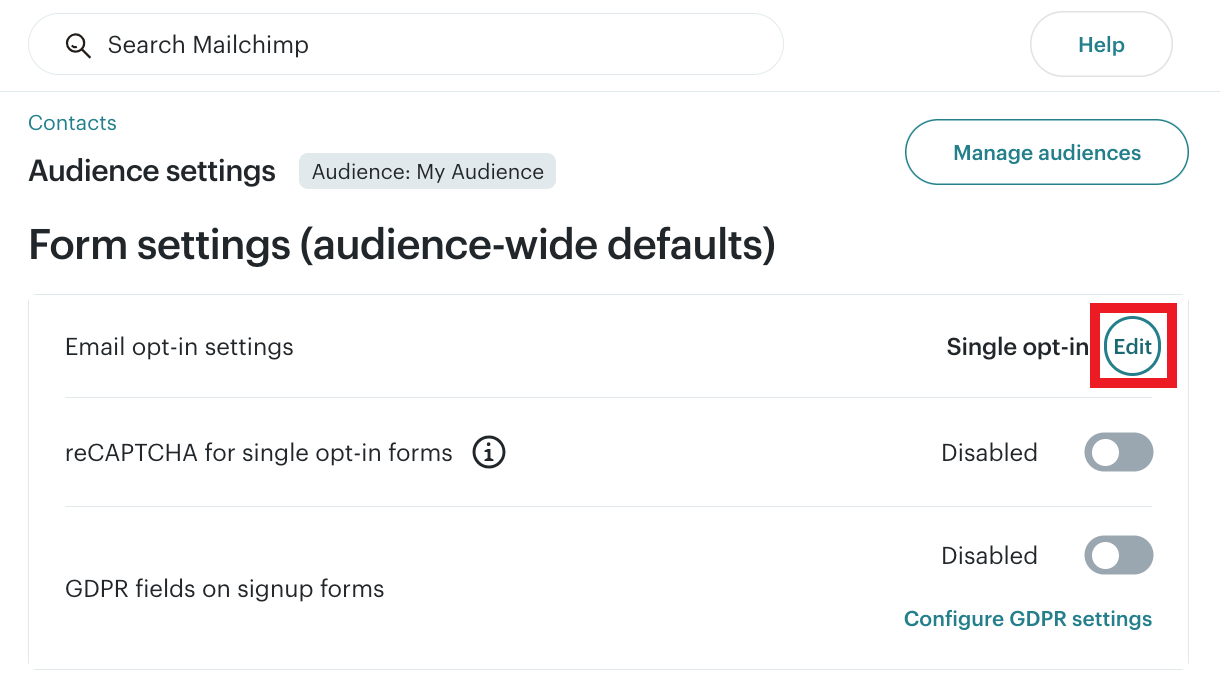This screenshot has width=1220, height=699.
Task: Click Form settings audience-wide defaults heading
Action: click(402, 245)
